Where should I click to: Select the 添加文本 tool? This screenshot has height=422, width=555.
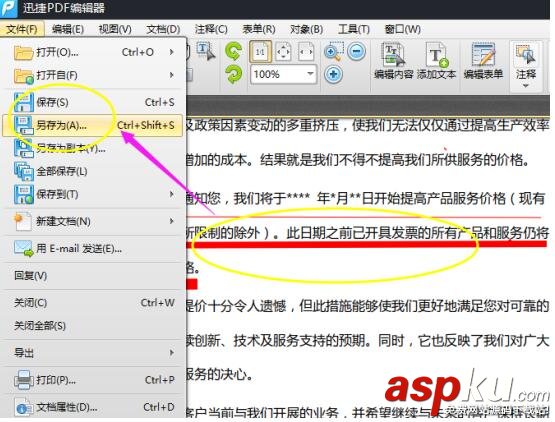[436, 61]
